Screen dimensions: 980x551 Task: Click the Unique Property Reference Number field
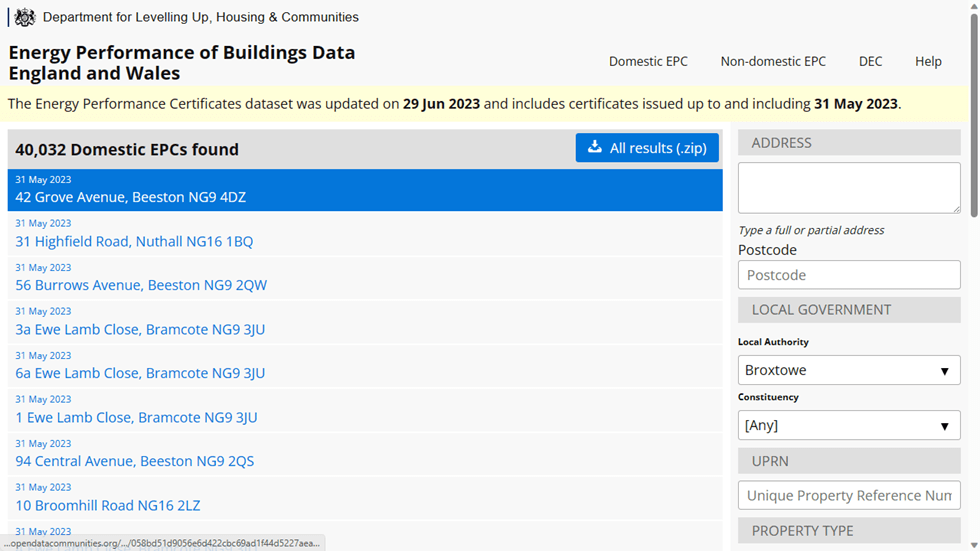point(848,495)
